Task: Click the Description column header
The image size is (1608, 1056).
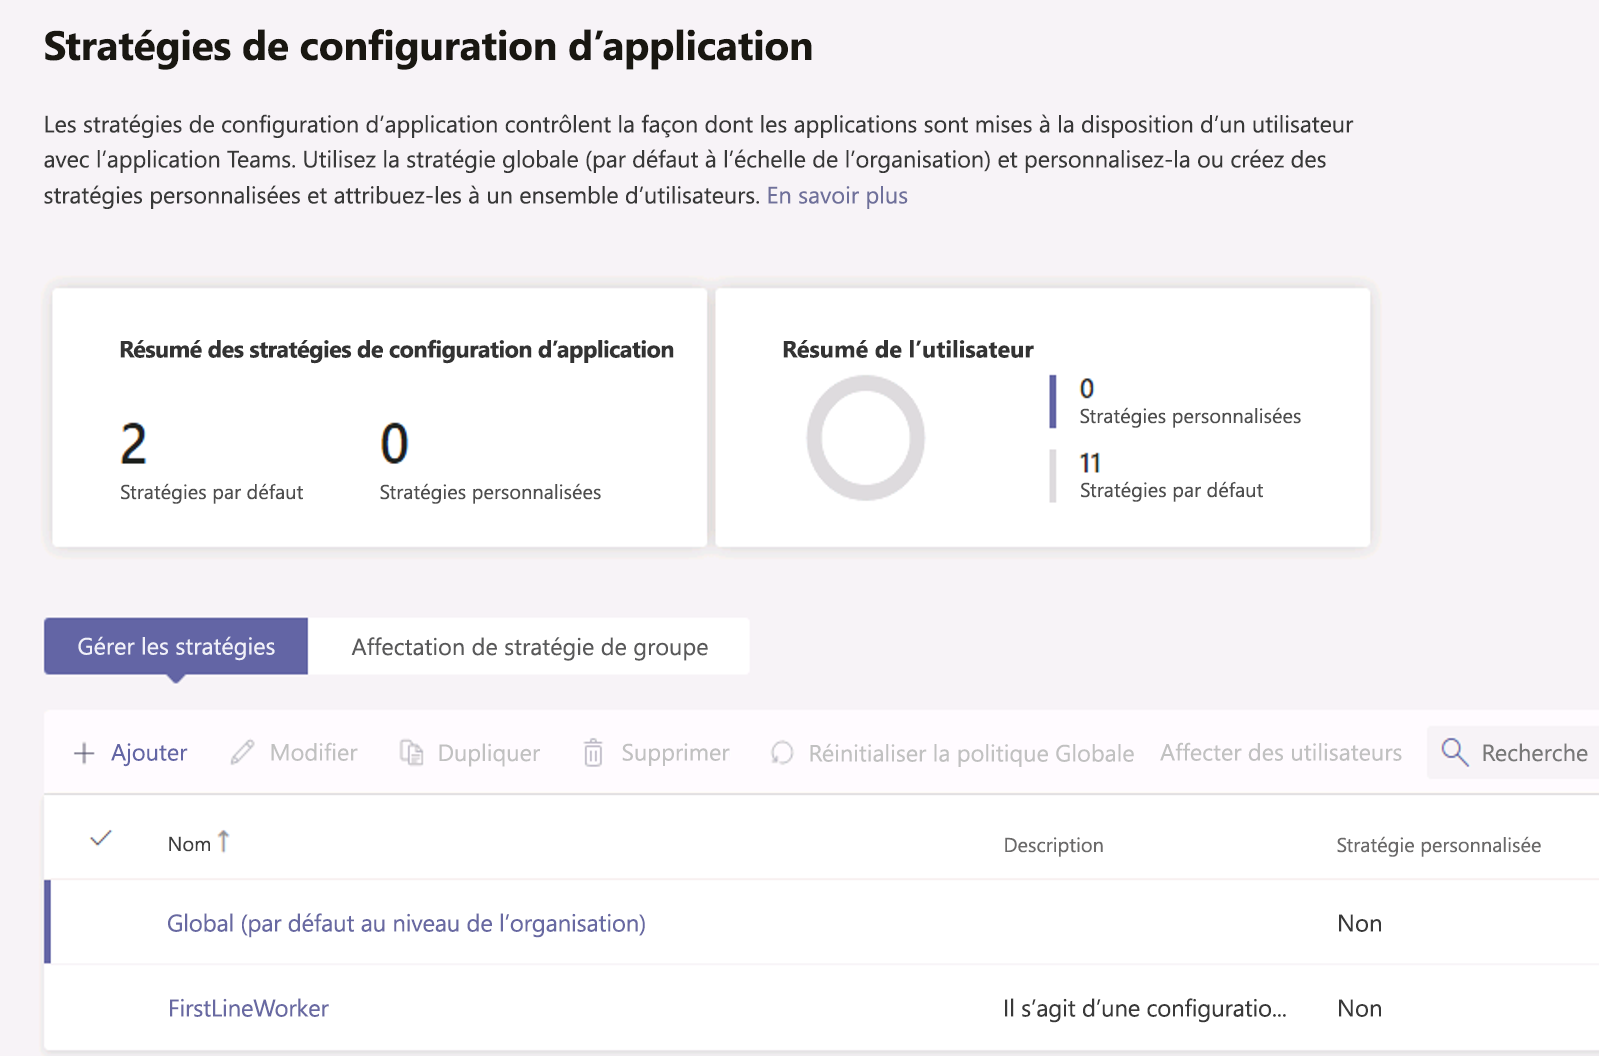Action: [x=1053, y=846]
